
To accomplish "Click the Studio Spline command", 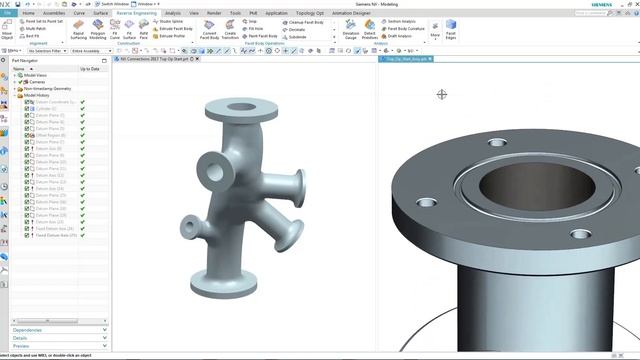I will [168, 21].
